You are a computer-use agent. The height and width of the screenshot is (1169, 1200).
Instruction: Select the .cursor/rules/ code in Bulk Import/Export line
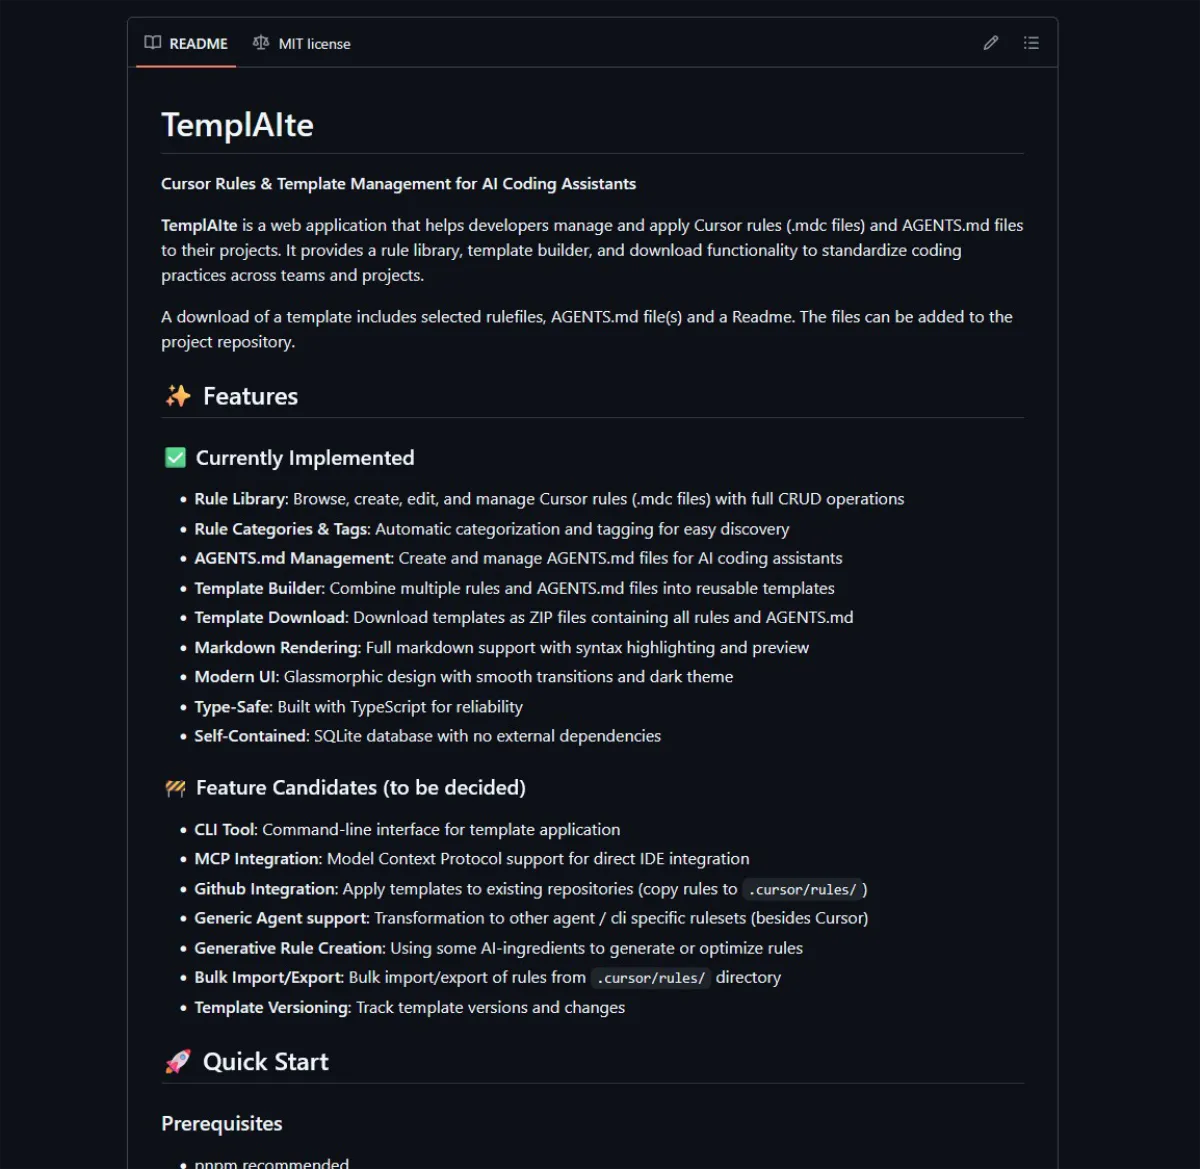[650, 977]
